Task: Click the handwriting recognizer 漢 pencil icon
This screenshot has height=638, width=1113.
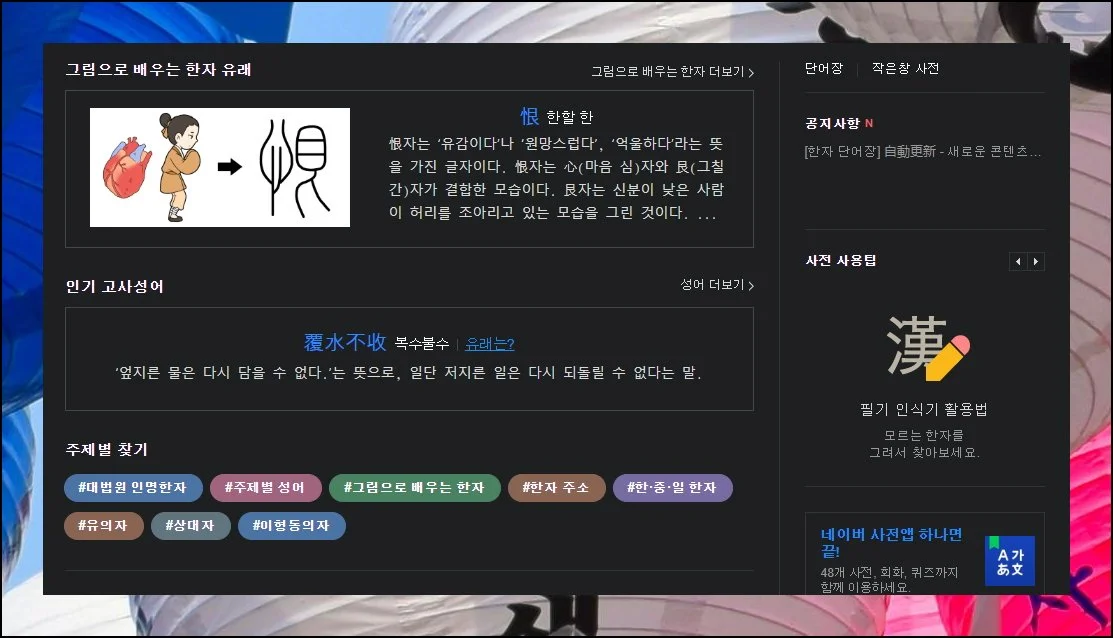Action: tap(927, 347)
